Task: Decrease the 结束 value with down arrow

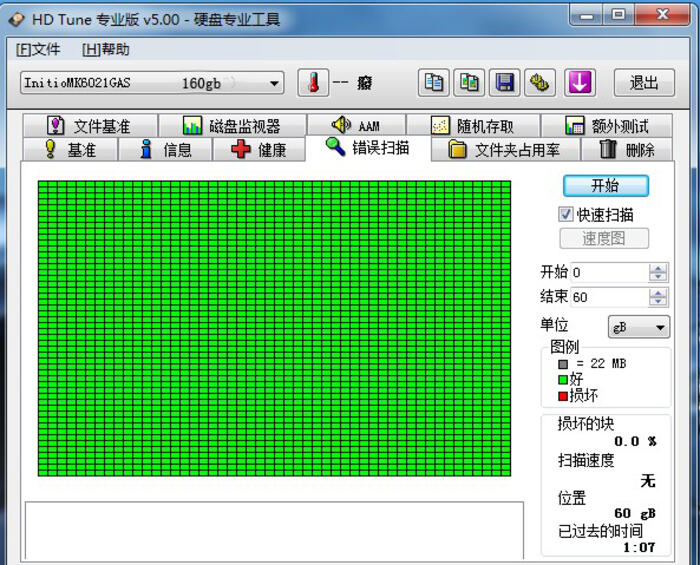Action: click(x=657, y=302)
